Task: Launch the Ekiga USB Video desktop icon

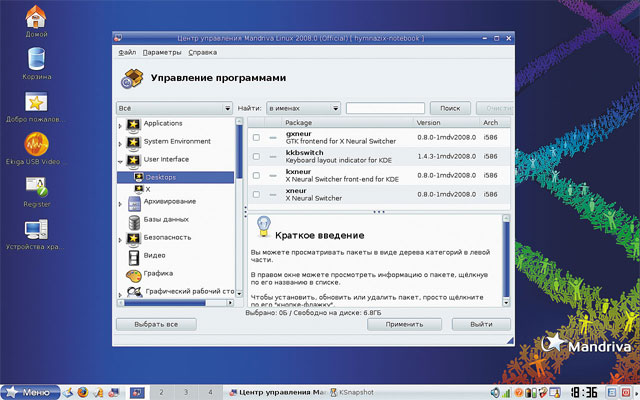Action: click(36, 144)
